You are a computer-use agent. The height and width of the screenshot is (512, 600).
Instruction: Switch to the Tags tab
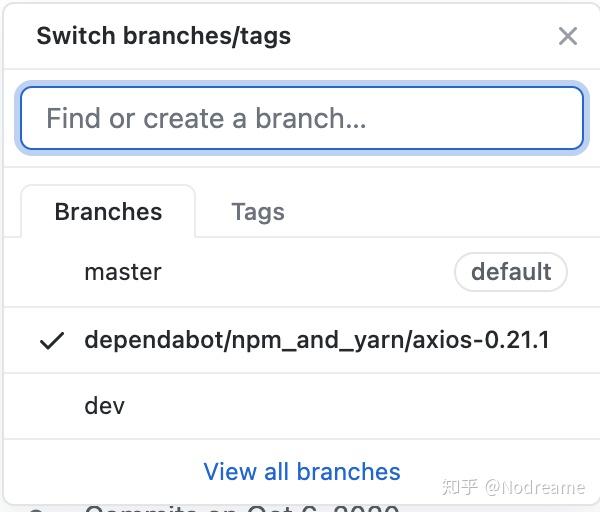(x=258, y=212)
